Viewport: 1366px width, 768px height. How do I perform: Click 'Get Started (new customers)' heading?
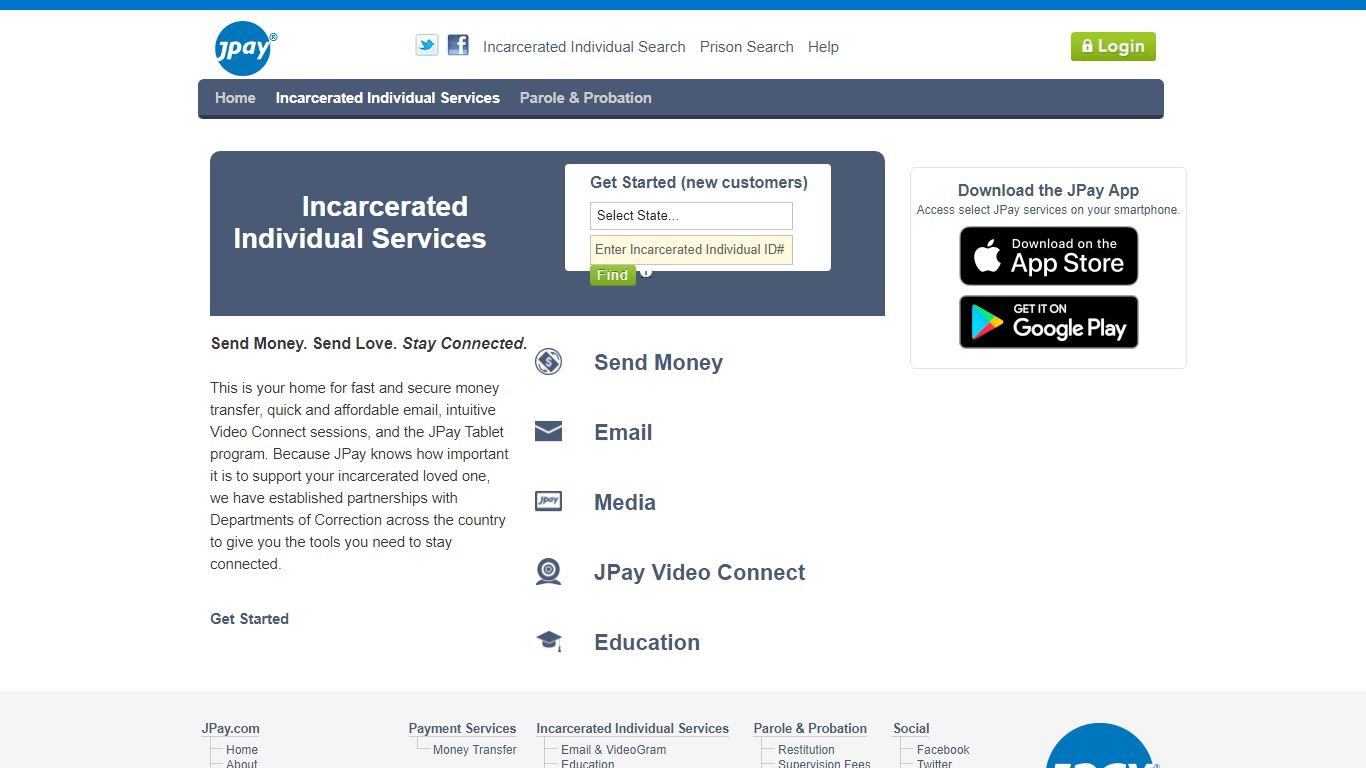pos(699,182)
